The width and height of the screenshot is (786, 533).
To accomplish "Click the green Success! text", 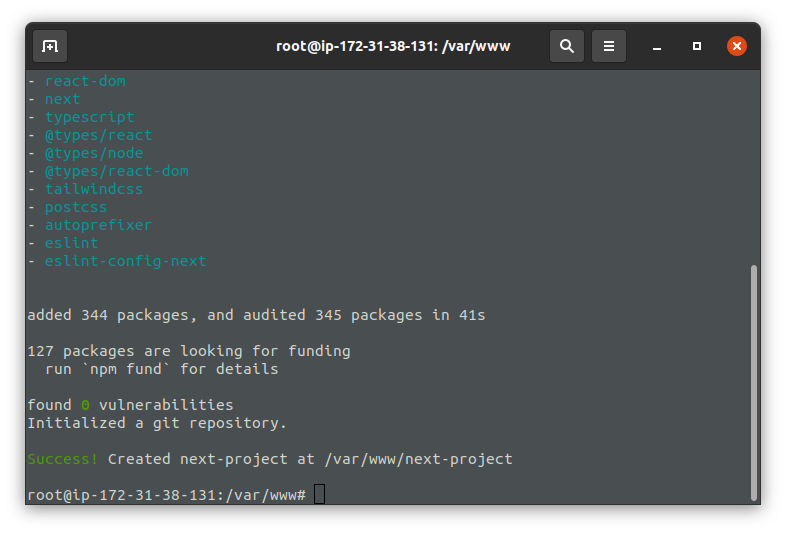I will pos(62,459).
